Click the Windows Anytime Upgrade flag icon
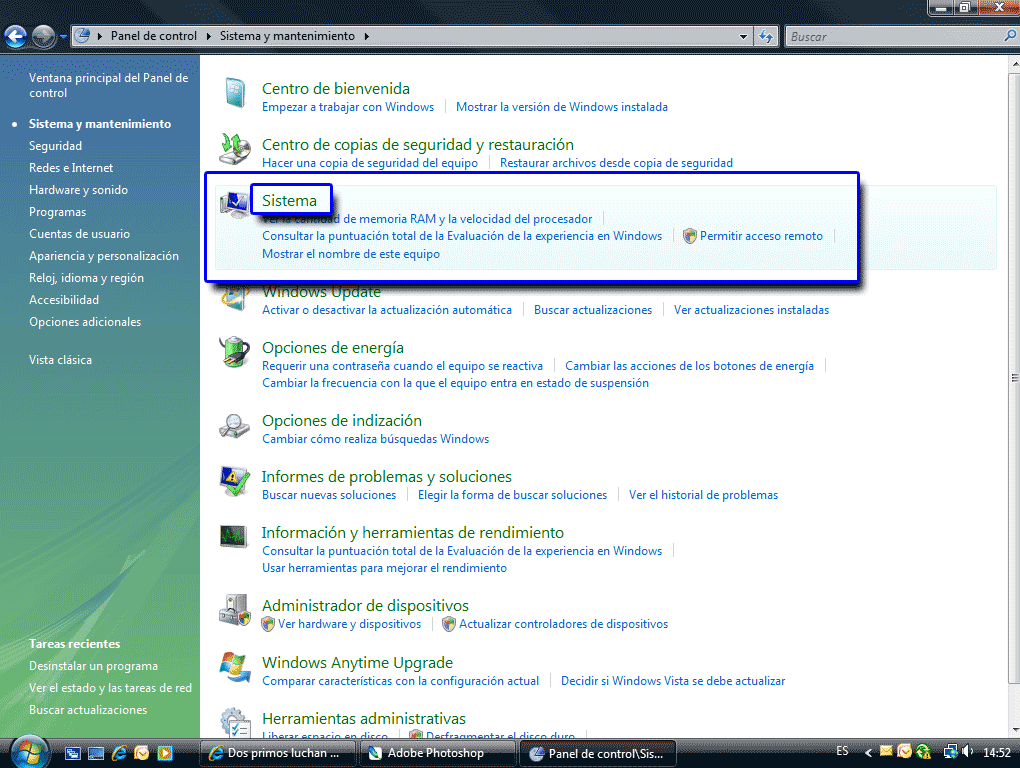The width and height of the screenshot is (1020, 768). (x=234, y=668)
